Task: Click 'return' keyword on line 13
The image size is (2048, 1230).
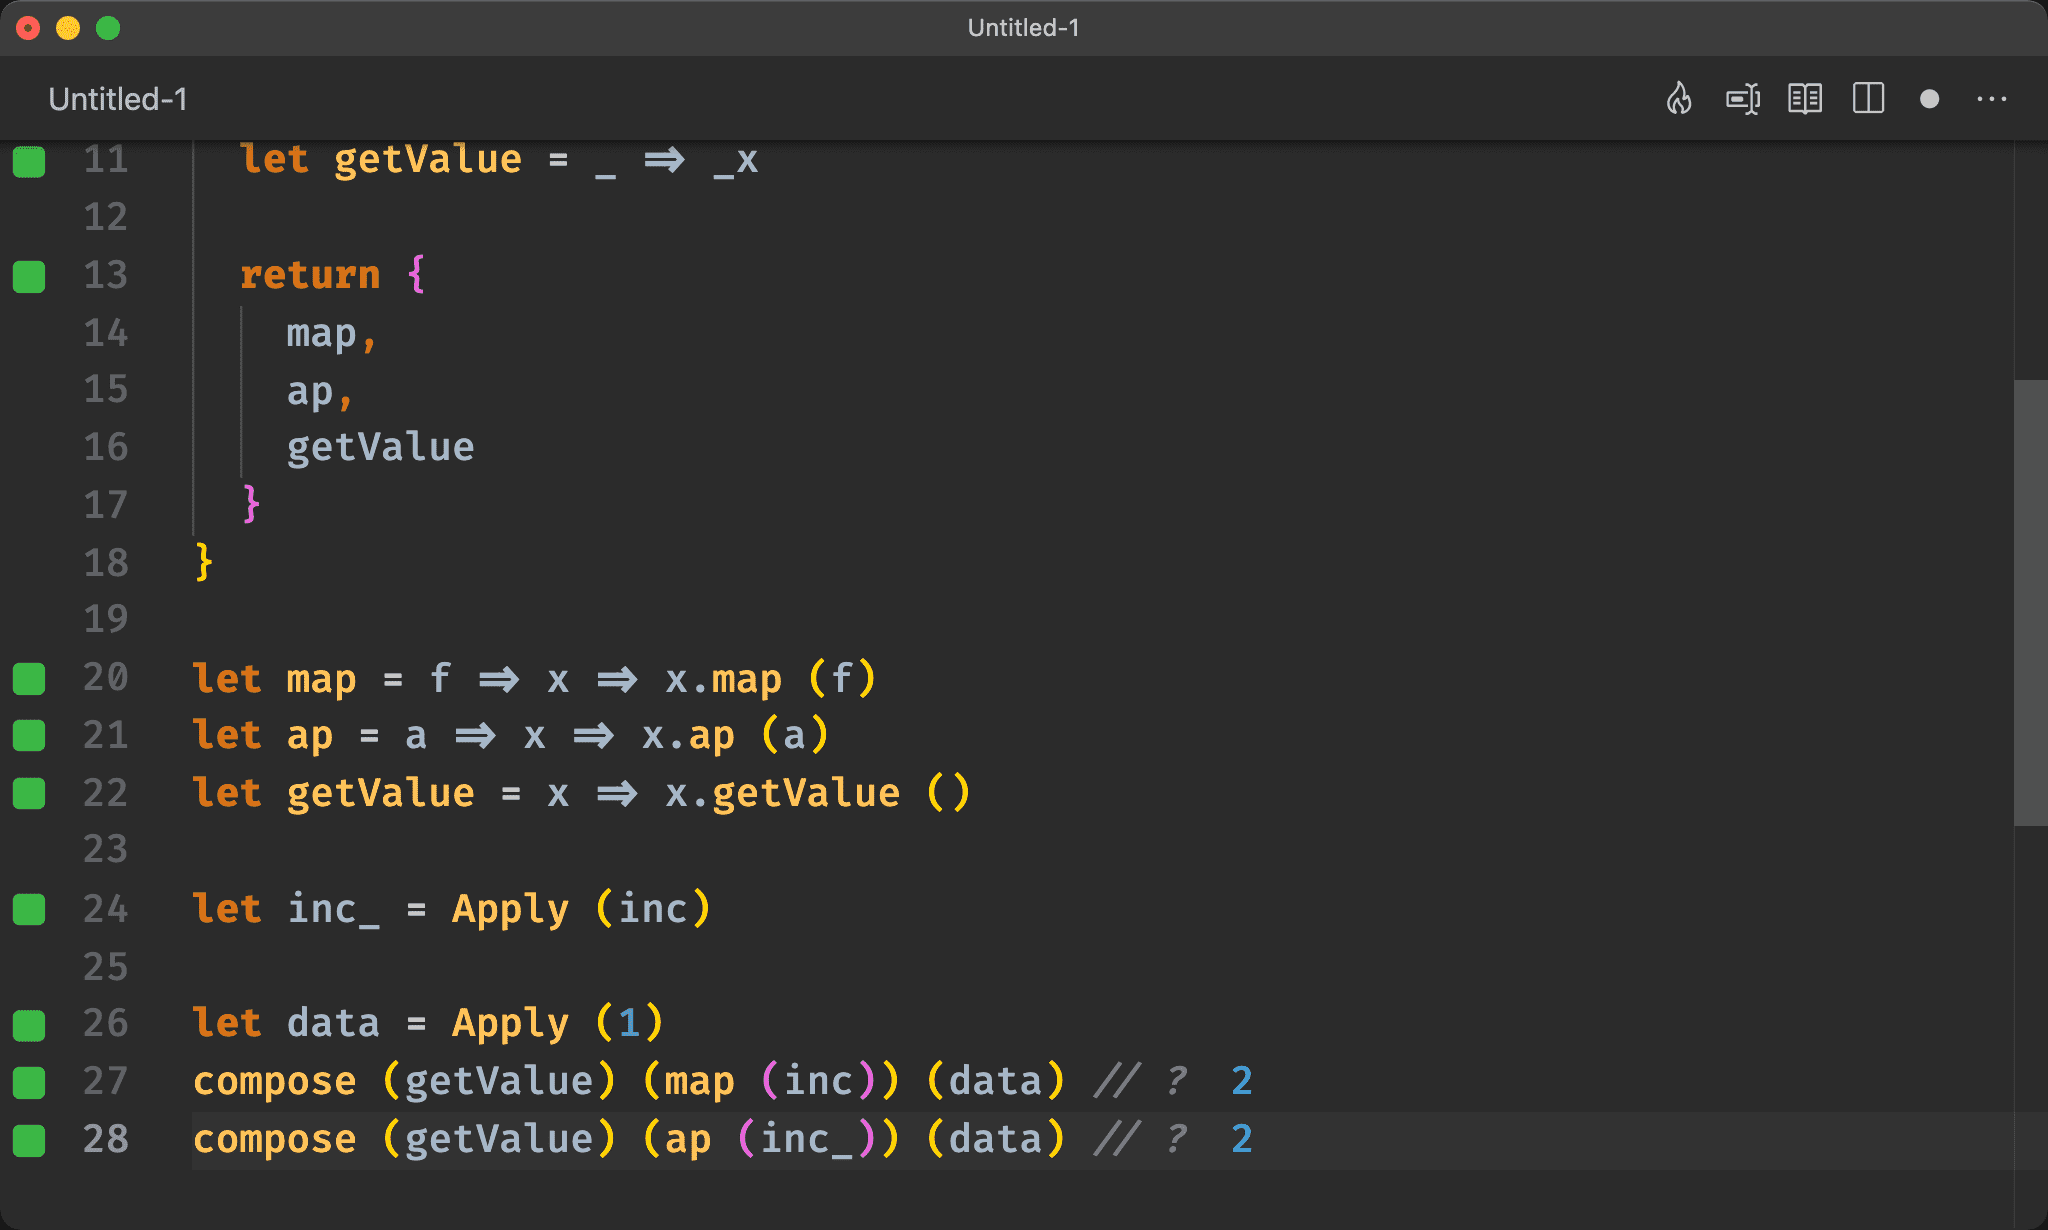Action: click(310, 275)
